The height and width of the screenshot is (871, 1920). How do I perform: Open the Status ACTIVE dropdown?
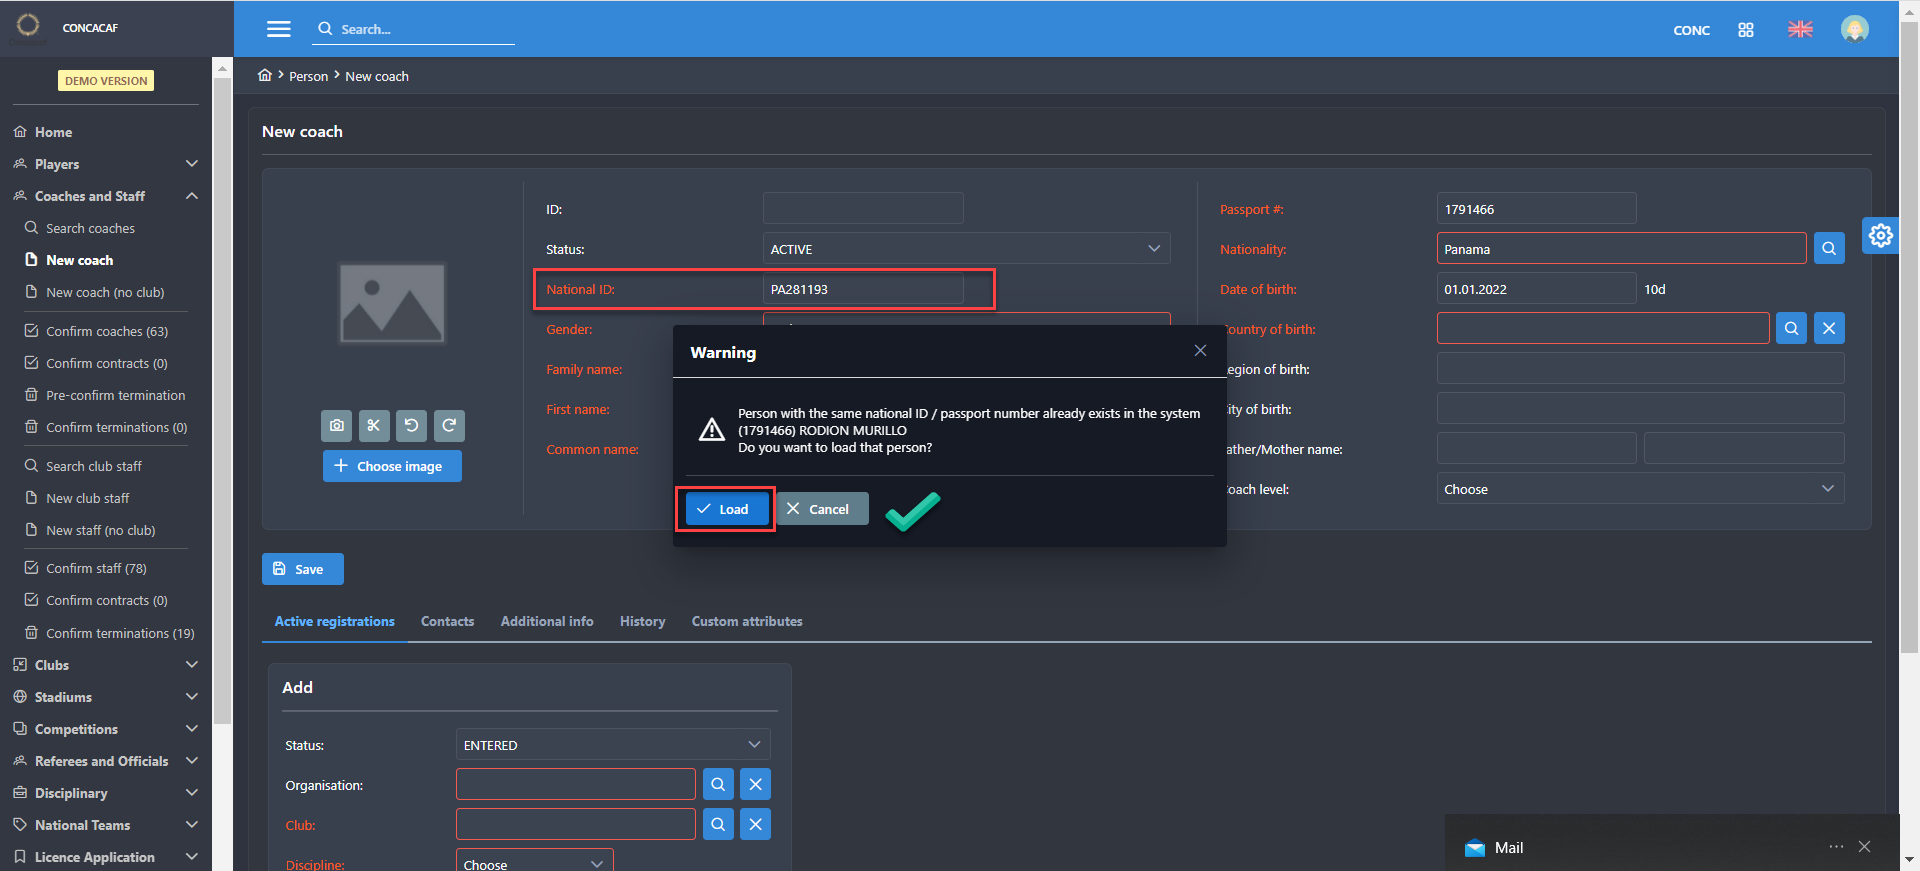point(965,249)
